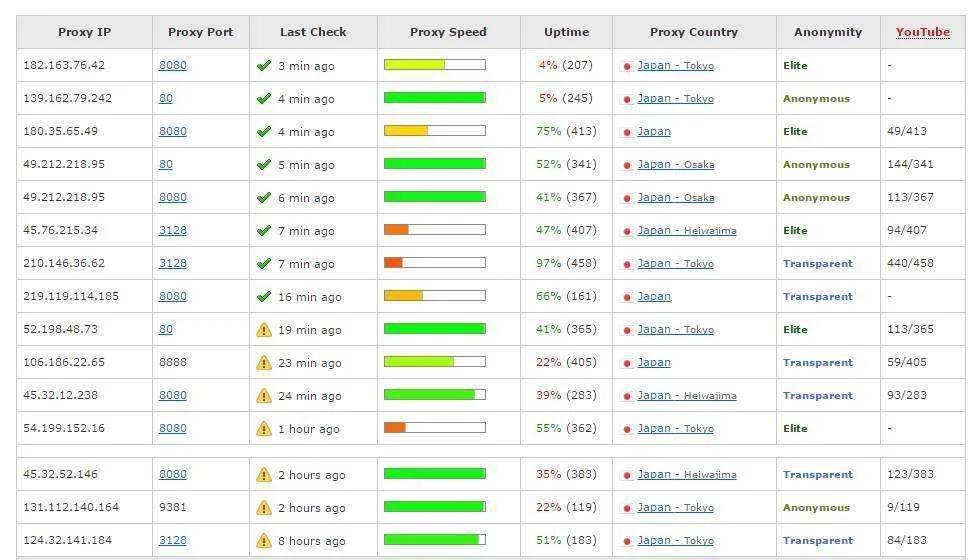975x560 pixels.
Task: Click Transparent anonymity for 219.119.114.185
Action: tap(818, 296)
